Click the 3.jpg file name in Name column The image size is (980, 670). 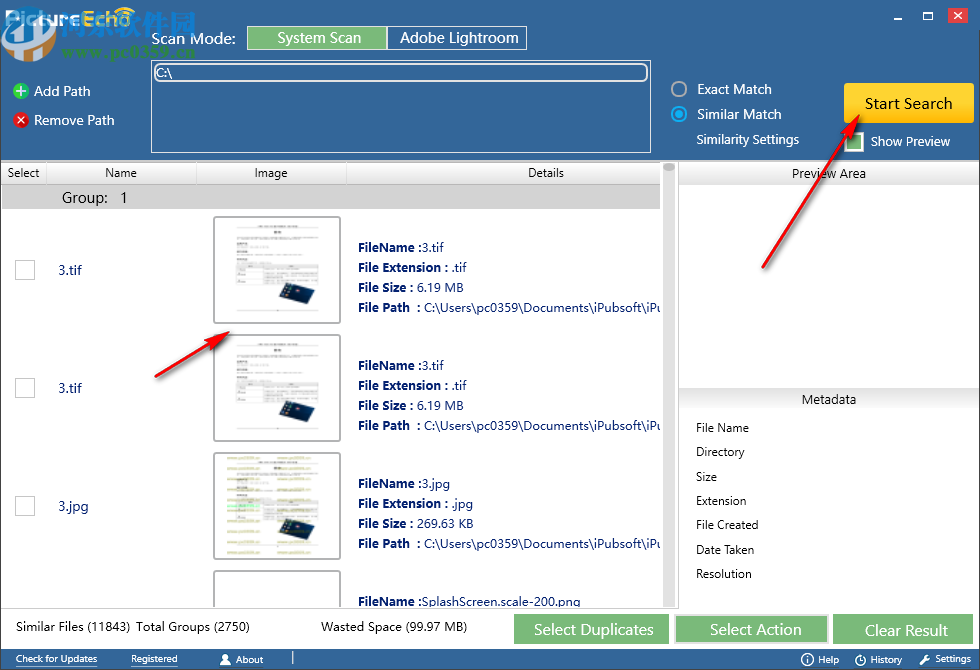[x=73, y=506]
